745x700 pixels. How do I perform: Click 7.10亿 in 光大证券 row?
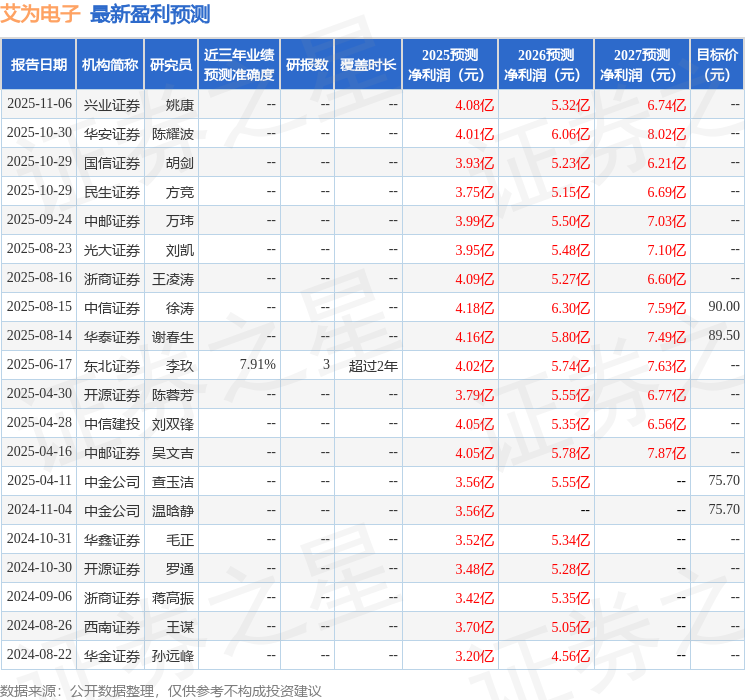[x=667, y=250]
